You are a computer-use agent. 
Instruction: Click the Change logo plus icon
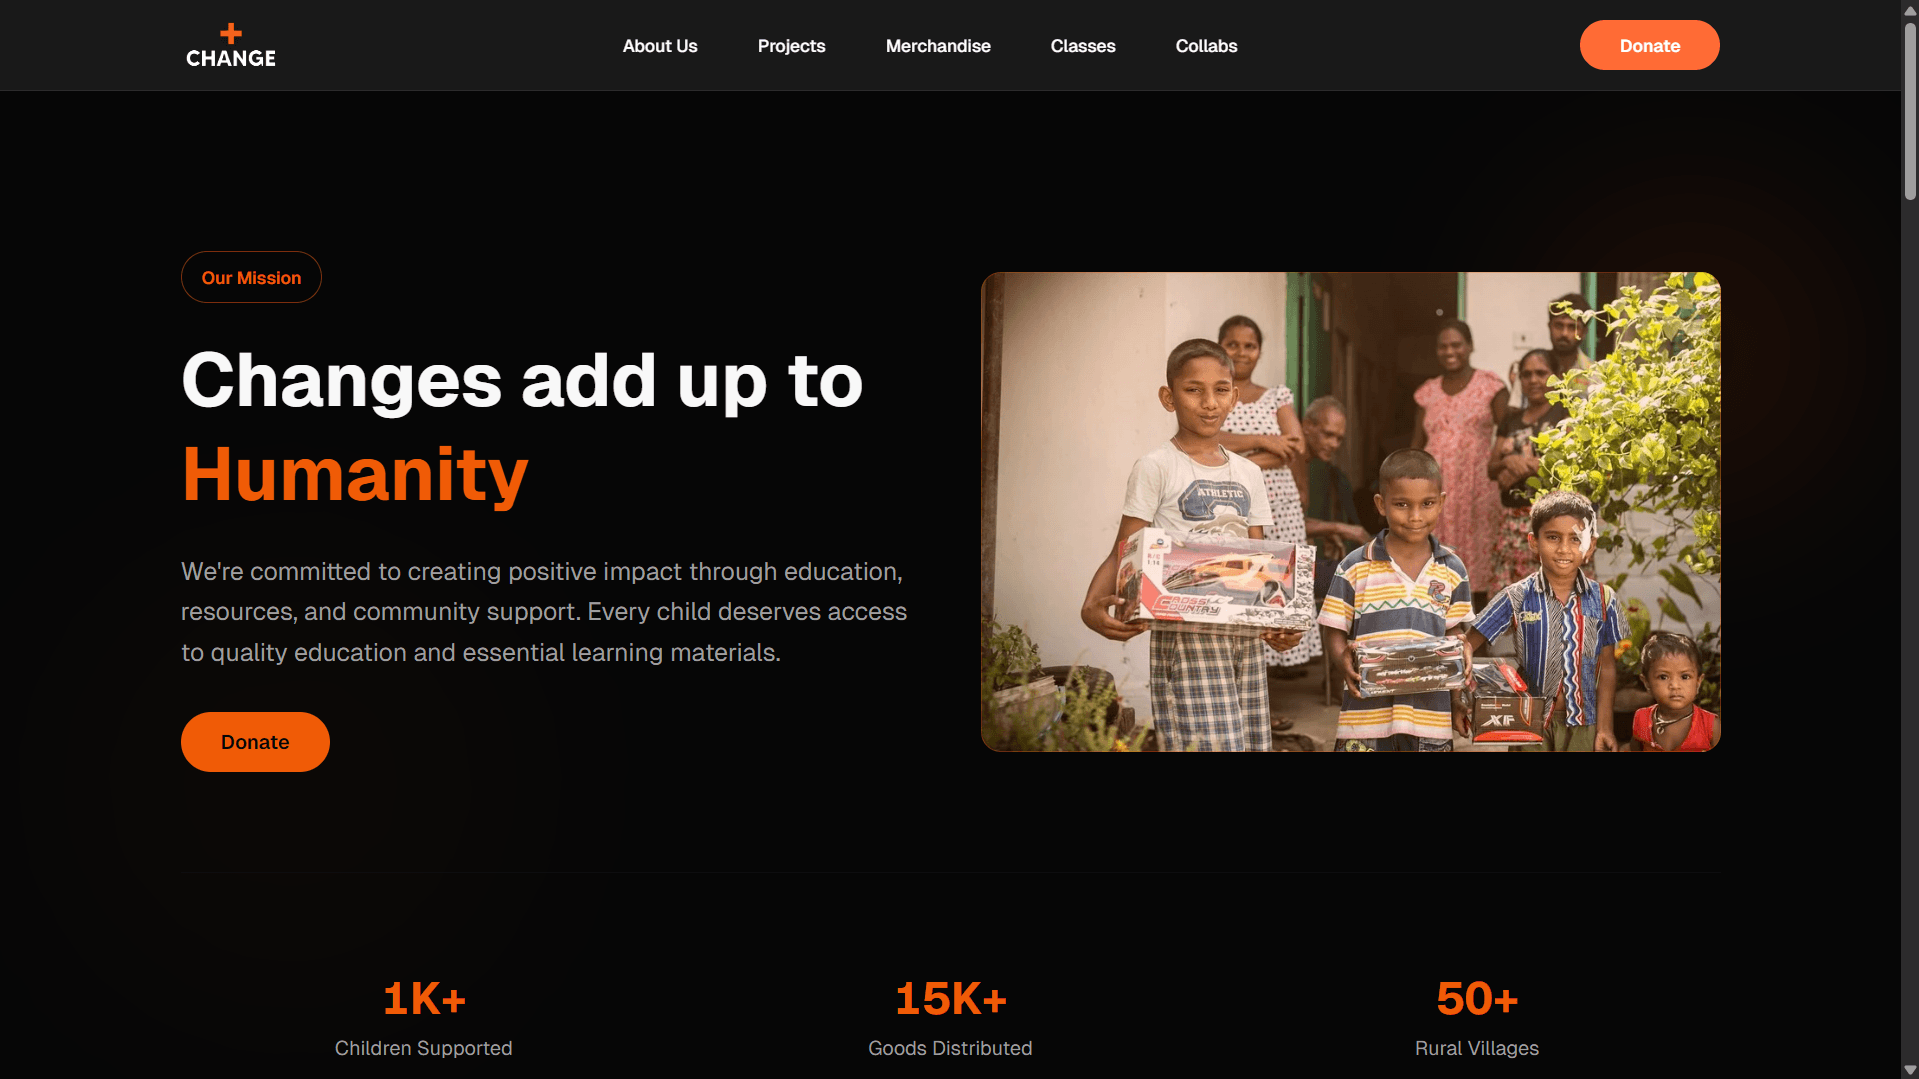tap(231, 34)
